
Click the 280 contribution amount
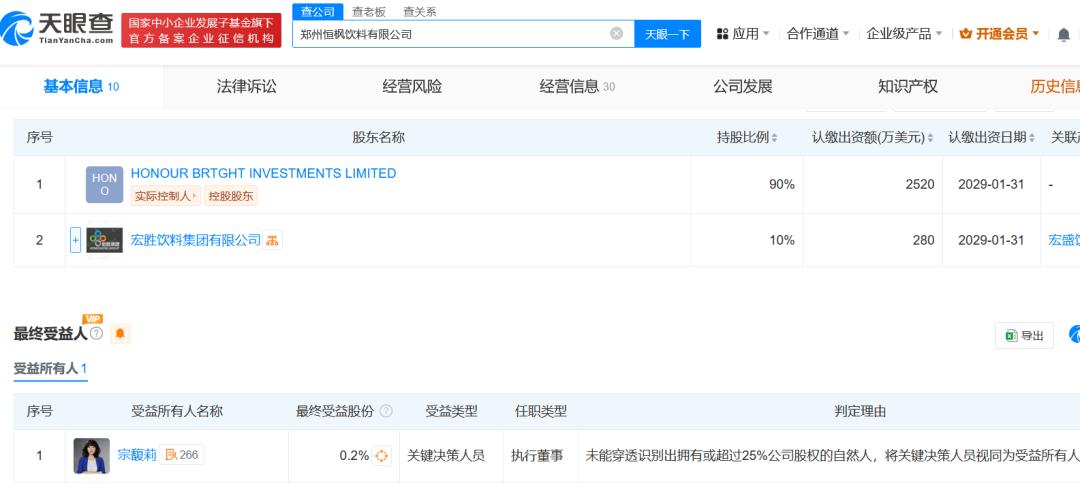click(x=924, y=240)
